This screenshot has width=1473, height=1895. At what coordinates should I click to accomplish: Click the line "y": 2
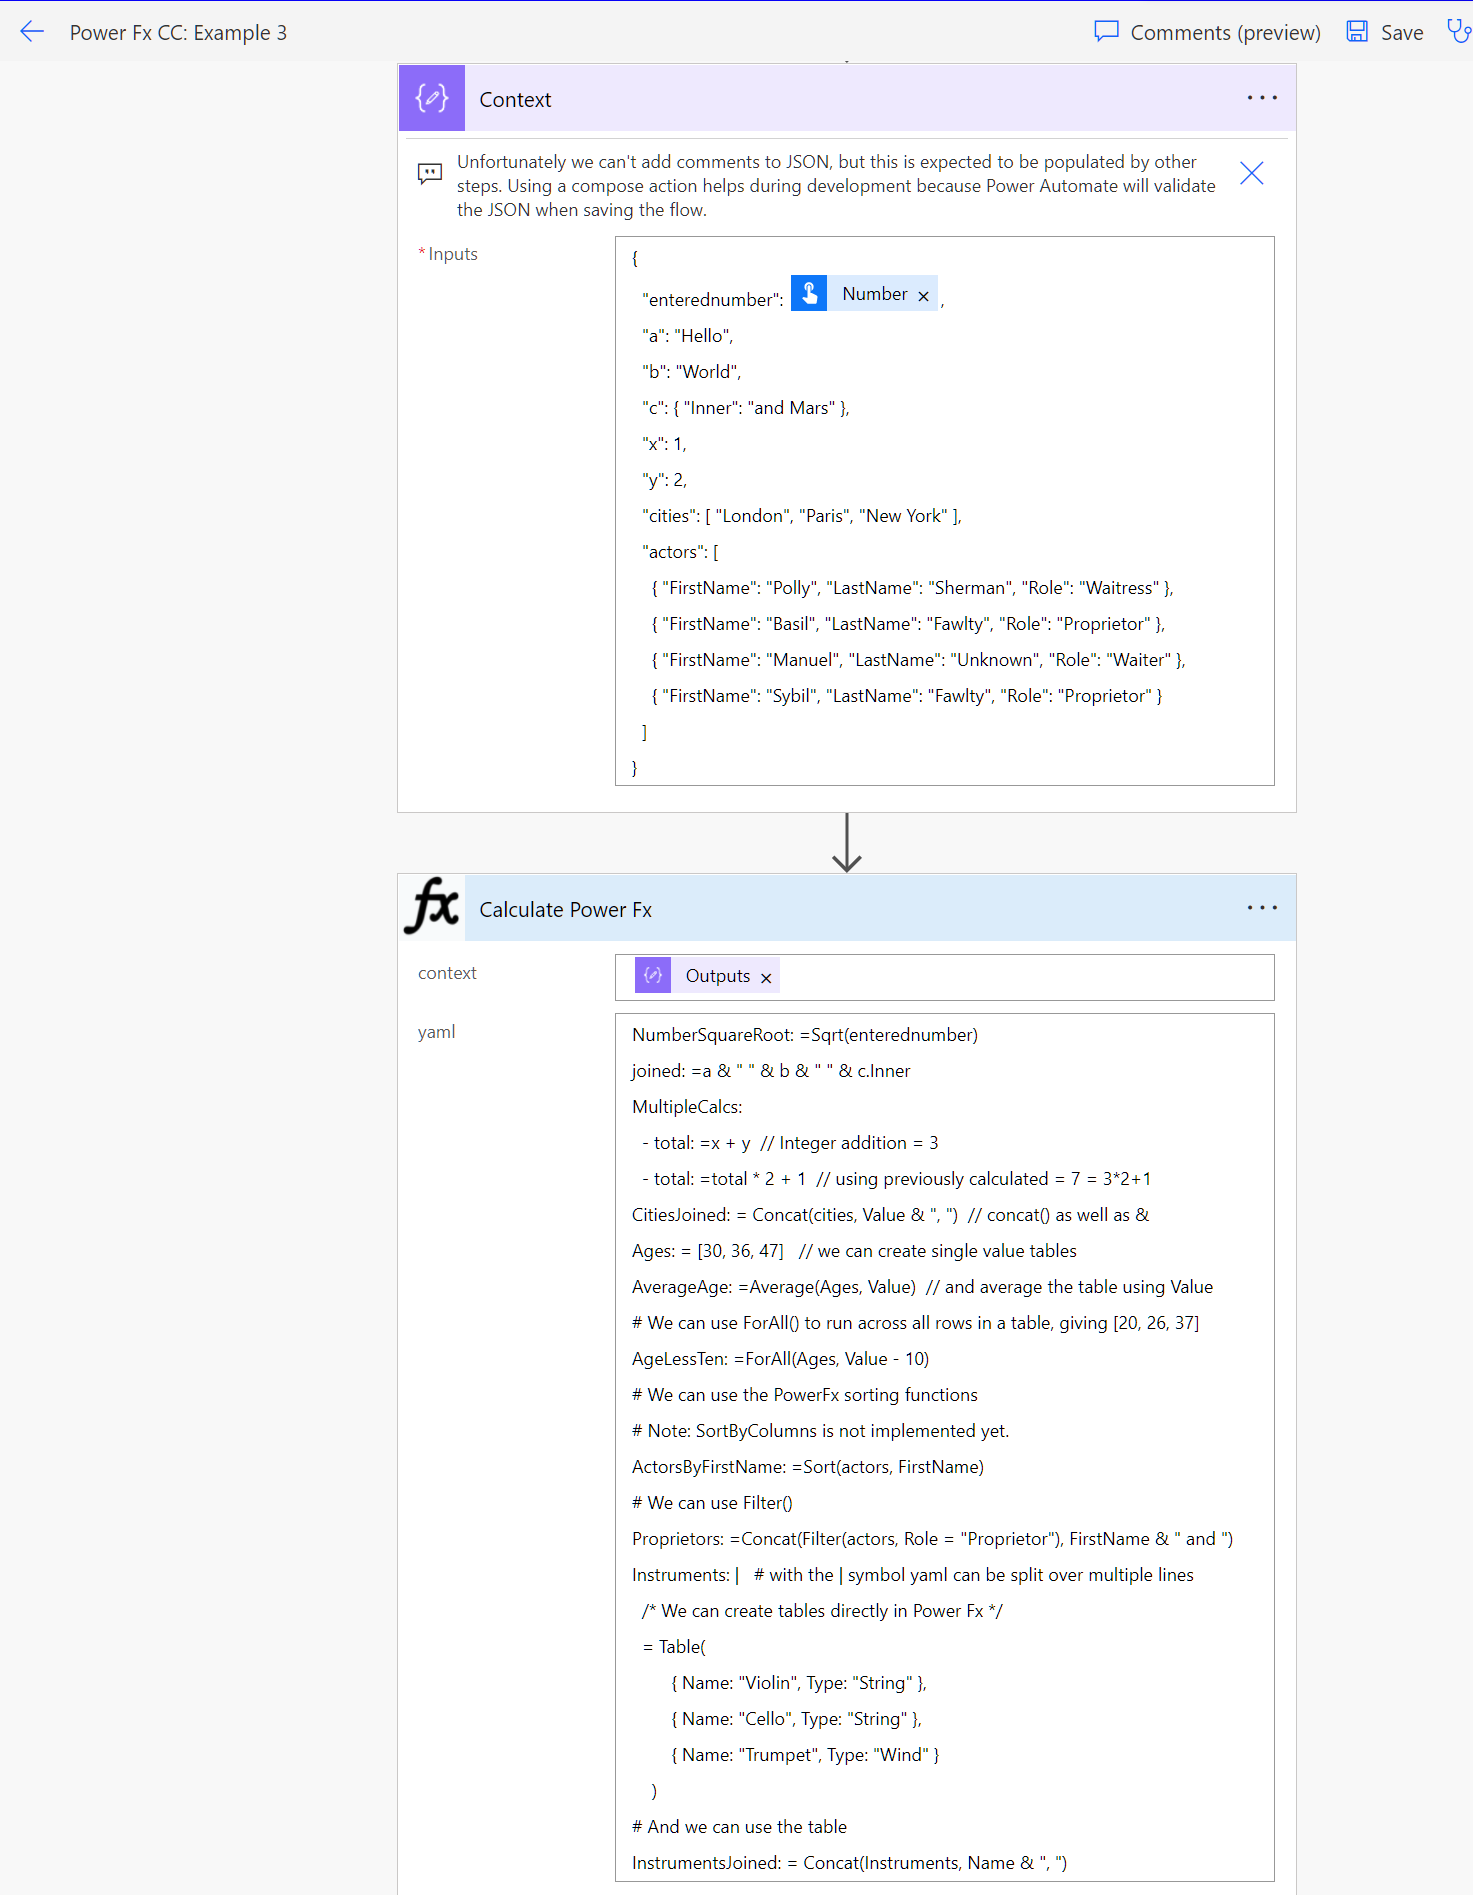664,480
